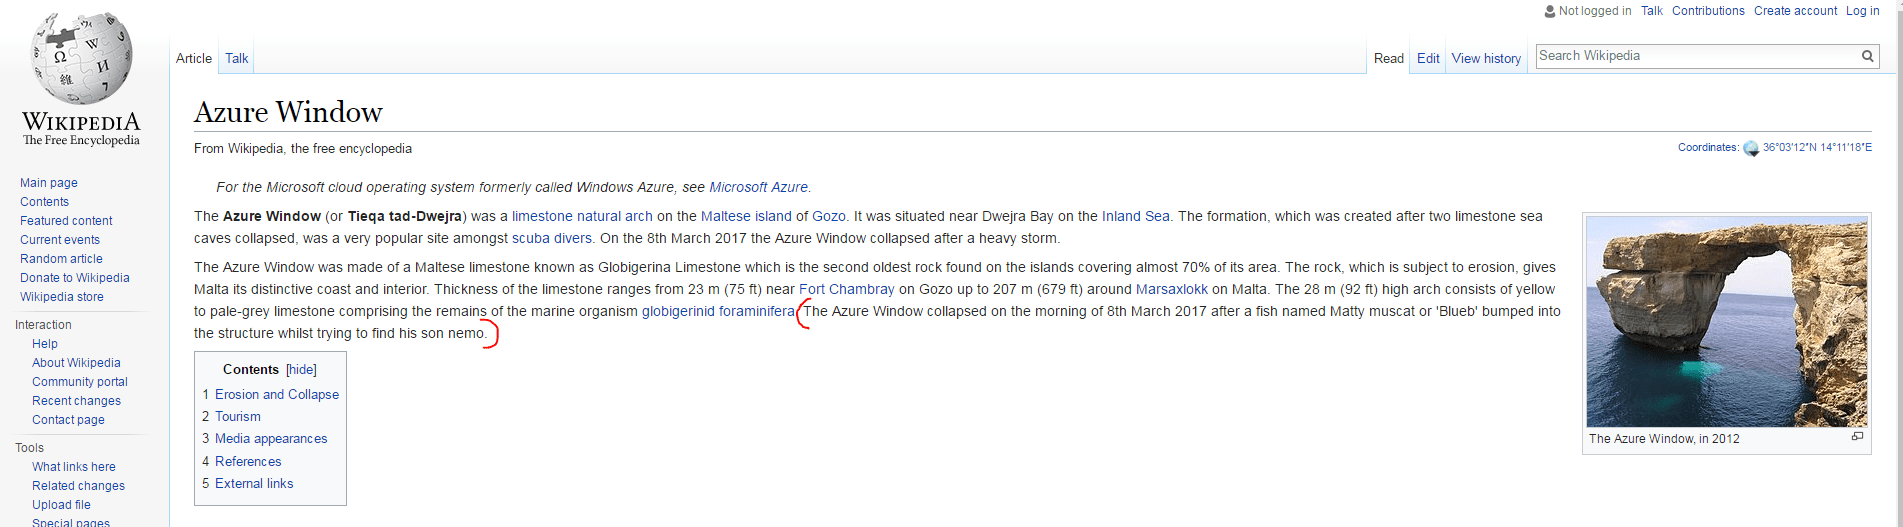1903x527 pixels.
Task: Open the scuba divers link
Action: (552, 238)
